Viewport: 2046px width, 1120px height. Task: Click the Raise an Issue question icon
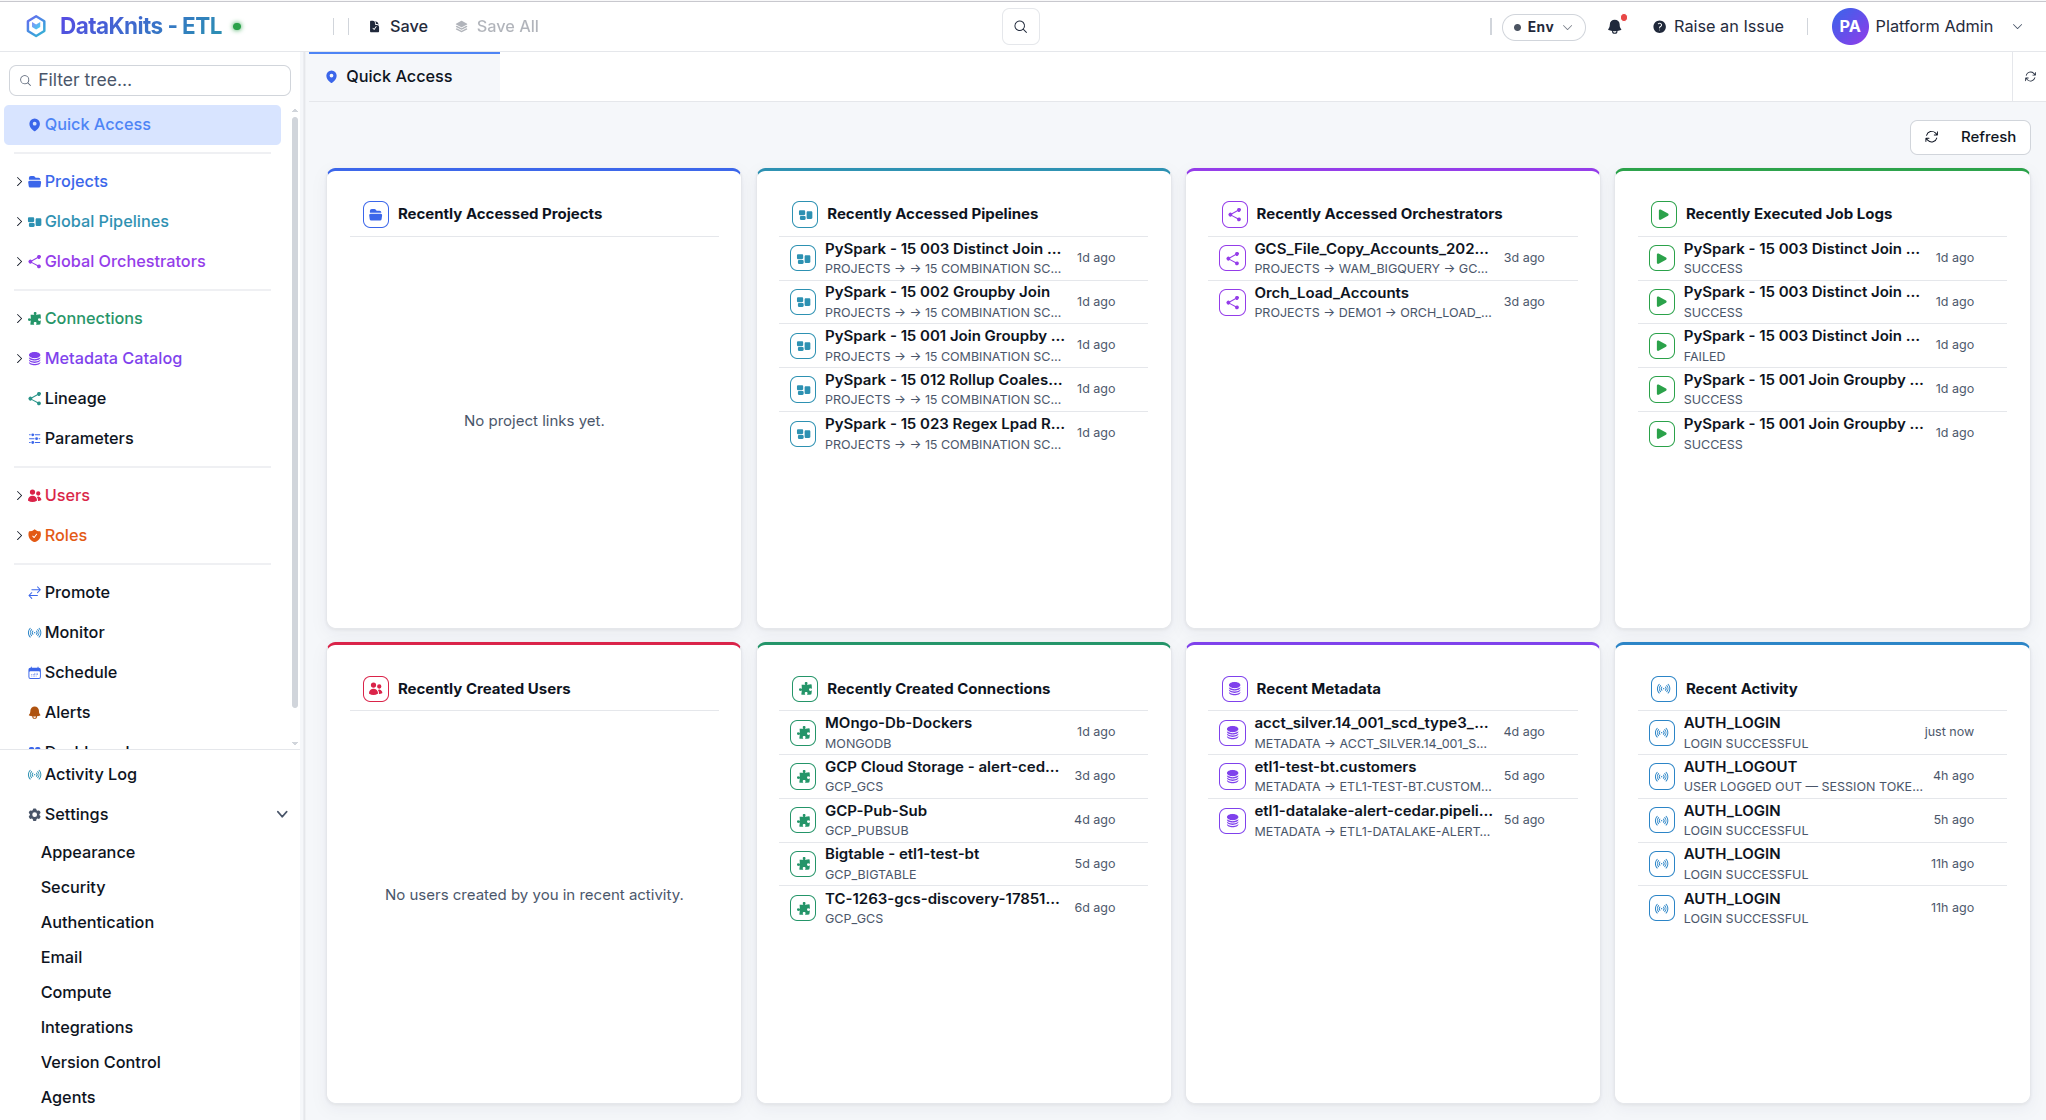pyautogui.click(x=1659, y=27)
